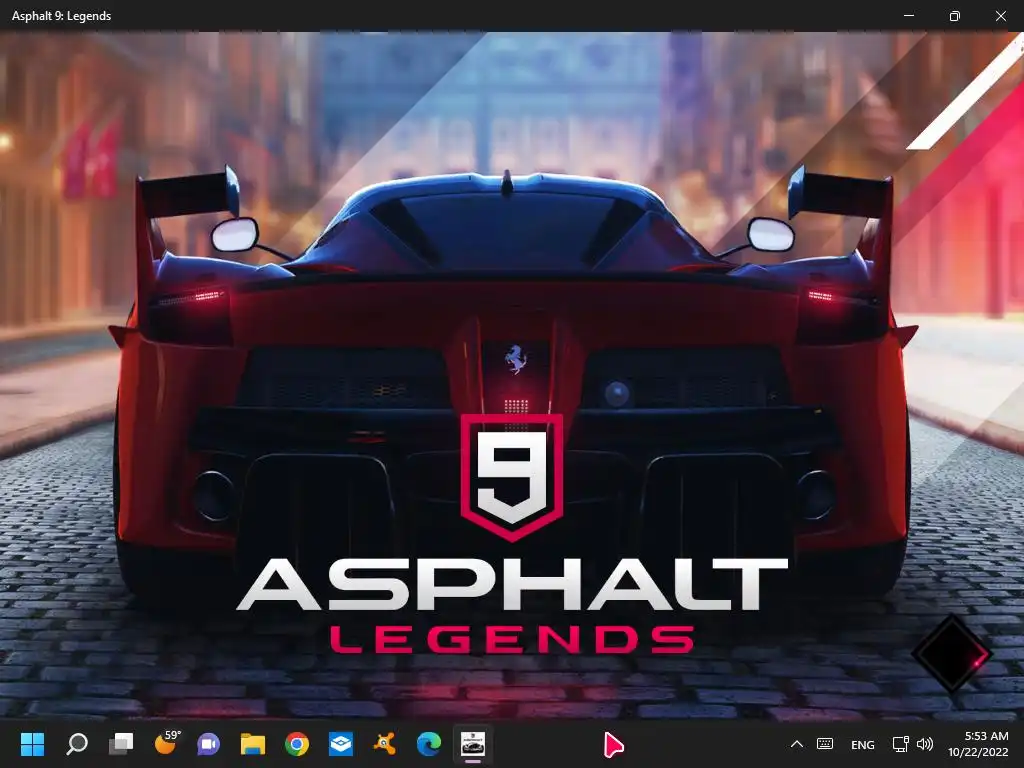Click the Asphalt 9: Legends title text
The height and width of the screenshot is (768, 1024).
tap(61, 16)
